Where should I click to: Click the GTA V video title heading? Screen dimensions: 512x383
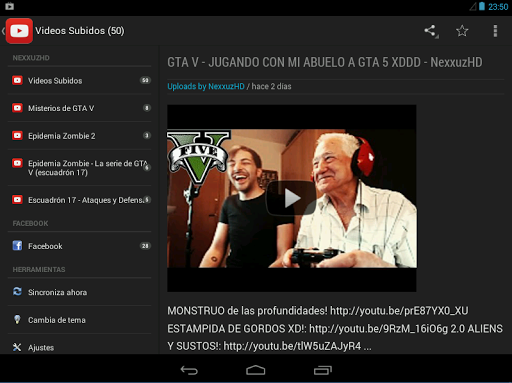[x=325, y=62]
